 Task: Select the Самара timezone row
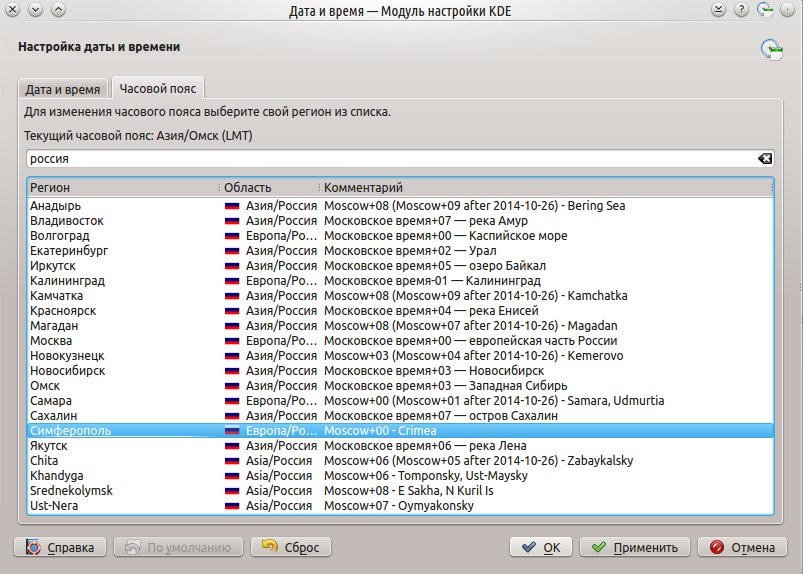pyautogui.click(x=400, y=401)
